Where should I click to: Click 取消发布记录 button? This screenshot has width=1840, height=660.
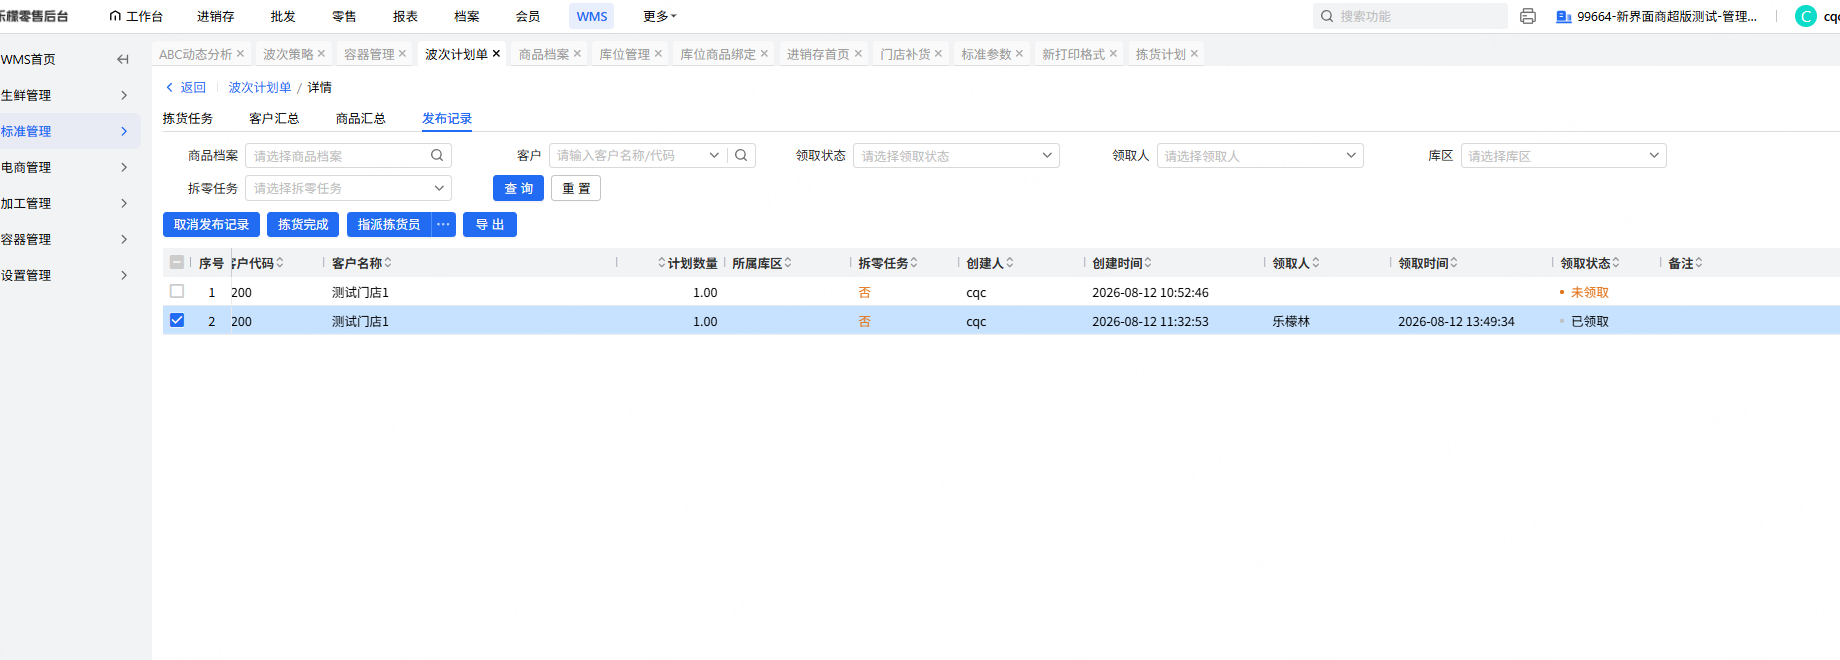[x=211, y=224]
